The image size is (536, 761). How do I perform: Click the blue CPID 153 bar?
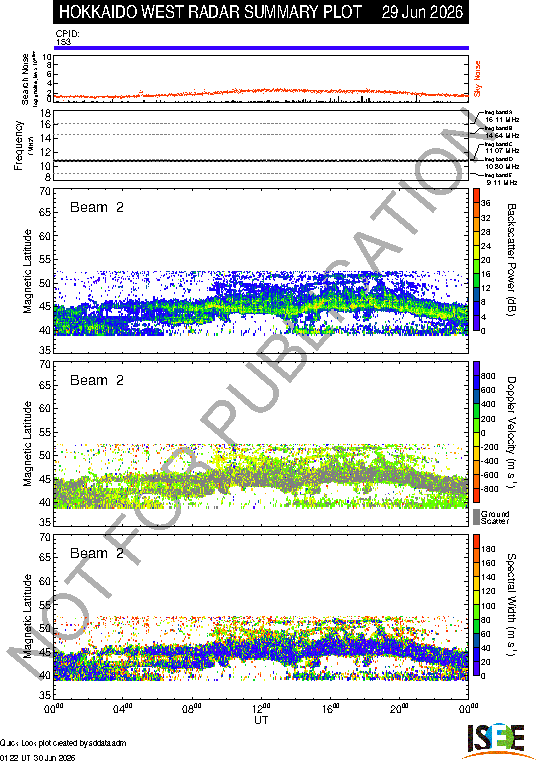coord(261,48)
